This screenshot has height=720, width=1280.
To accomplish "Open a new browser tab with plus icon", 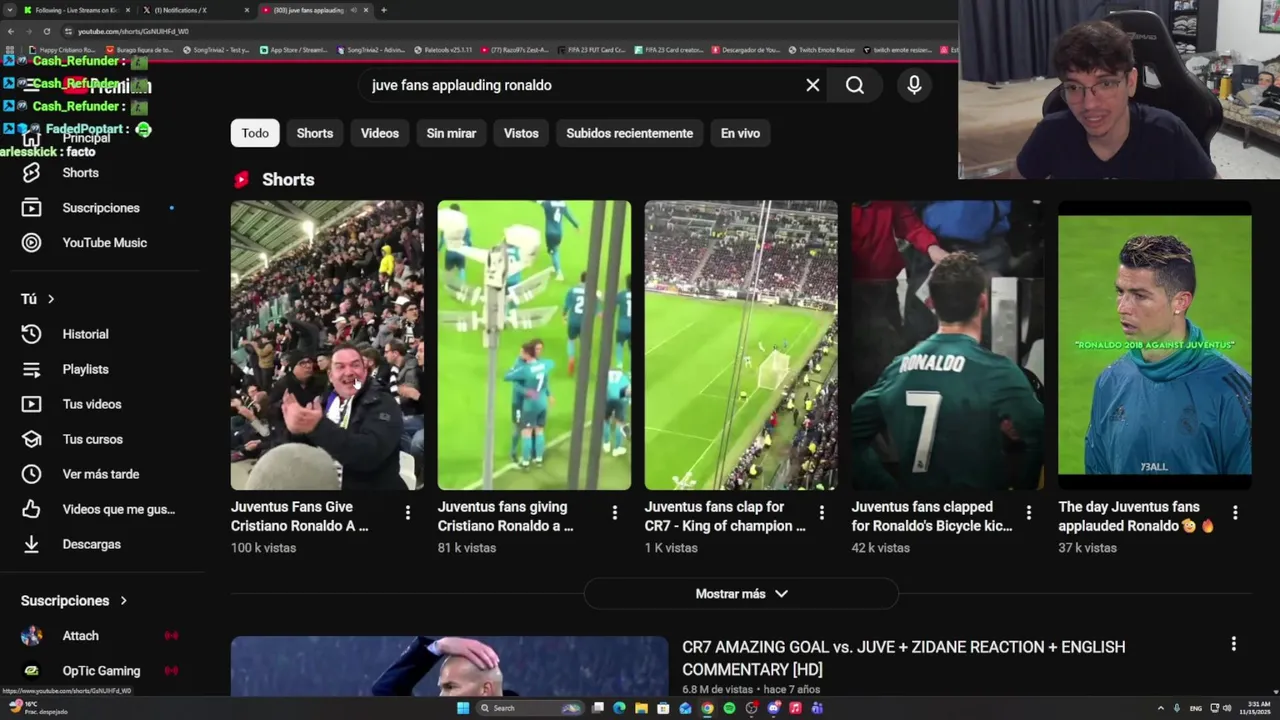I will 384,10.
